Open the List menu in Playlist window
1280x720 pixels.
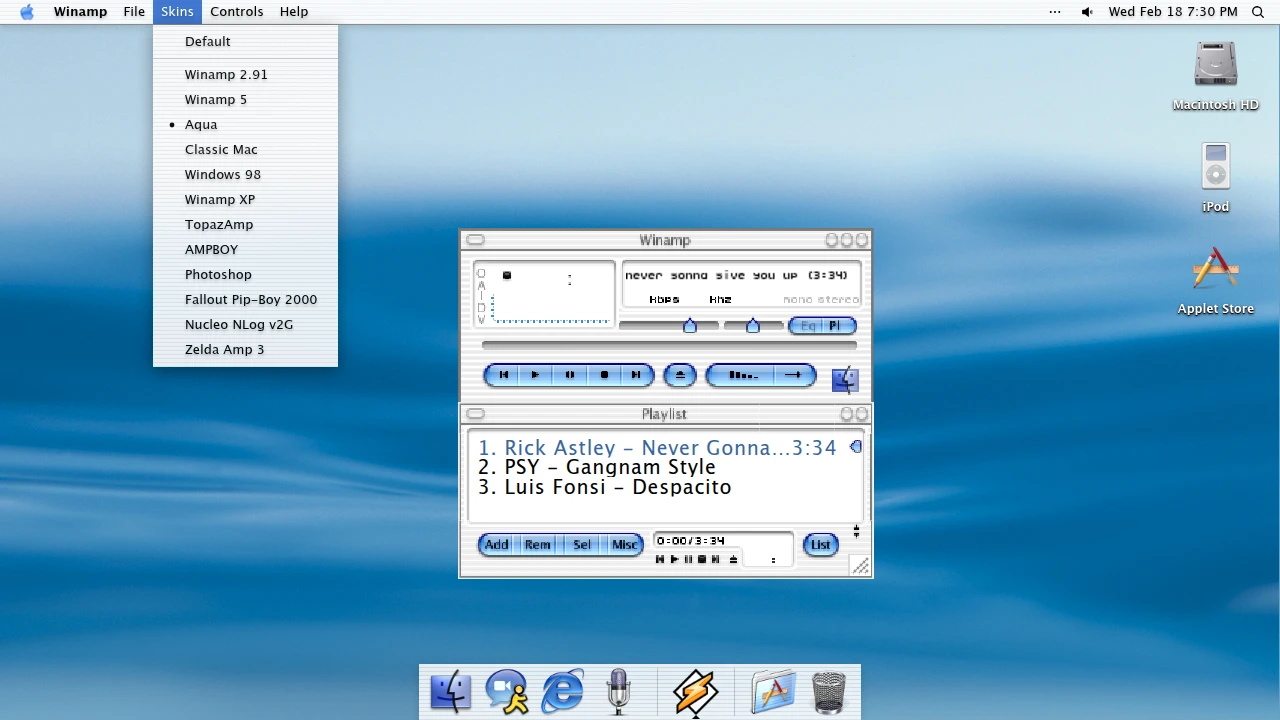pyautogui.click(x=821, y=544)
